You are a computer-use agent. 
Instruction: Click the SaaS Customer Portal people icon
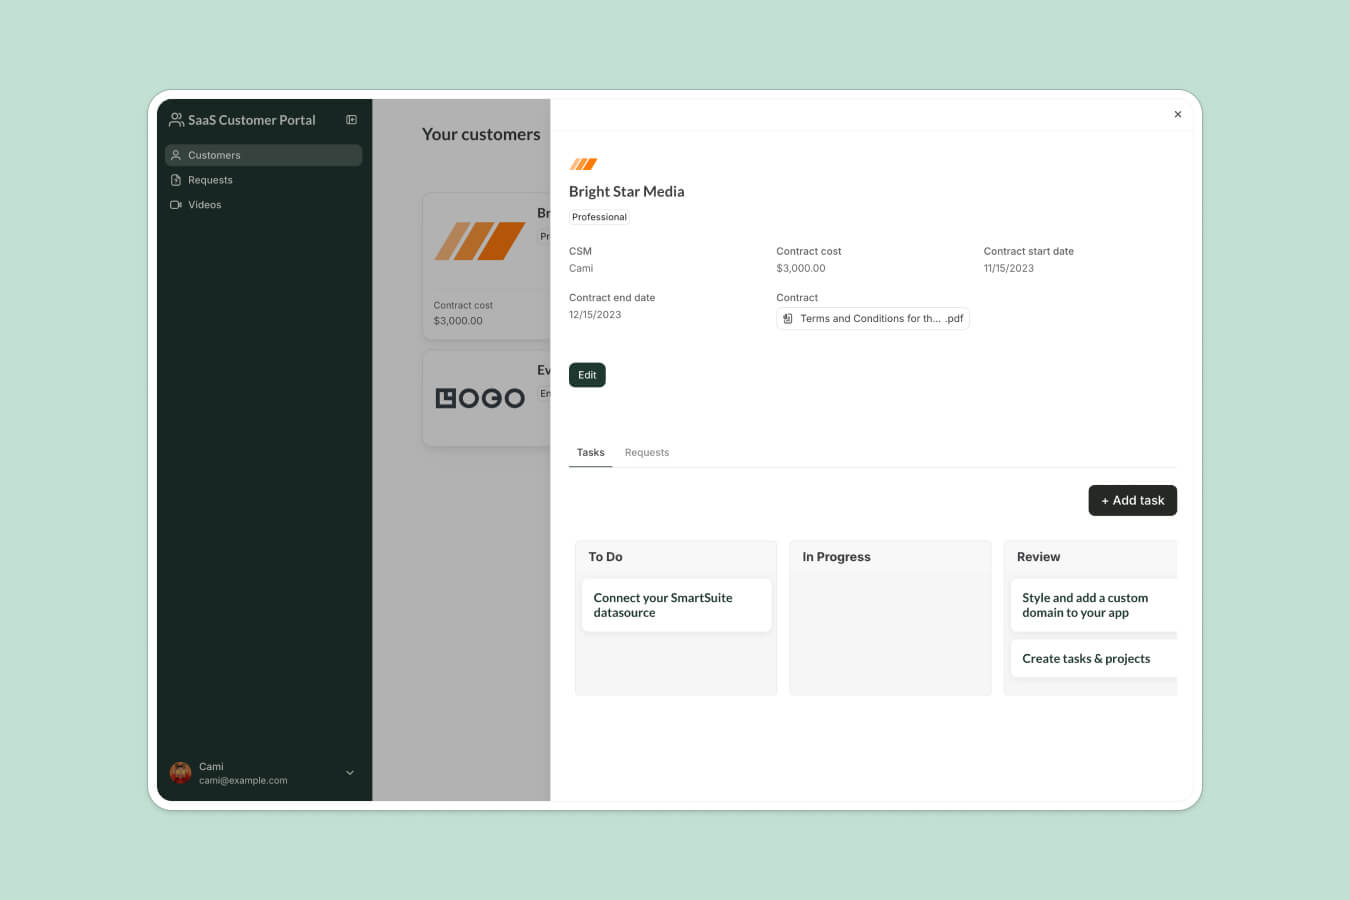pos(176,120)
